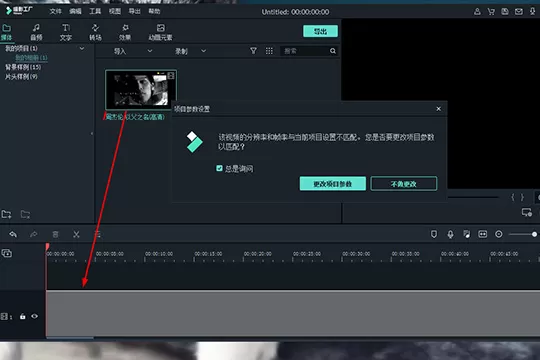This screenshot has height=360, width=540.
Task: Click the teal 导出 export button
Action: [320, 31]
